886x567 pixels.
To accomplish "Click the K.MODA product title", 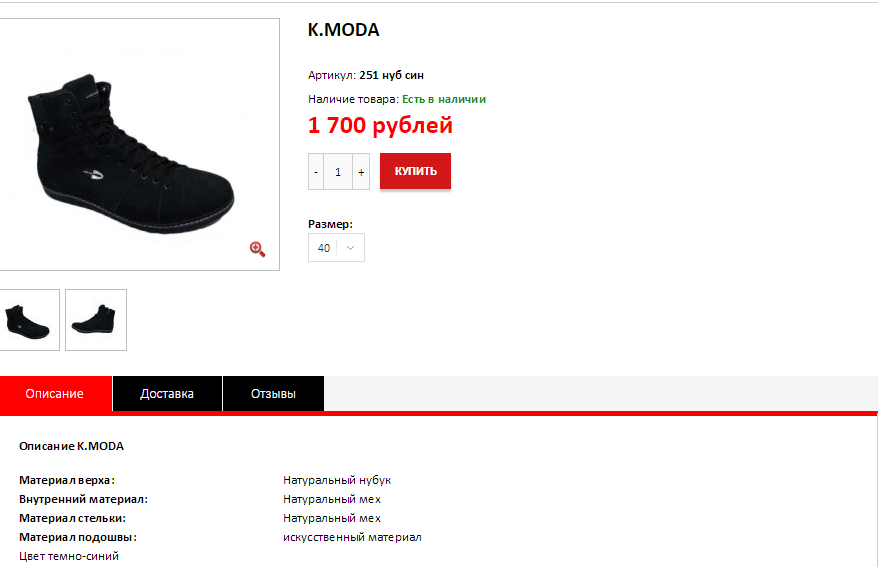I will pyautogui.click(x=344, y=30).
